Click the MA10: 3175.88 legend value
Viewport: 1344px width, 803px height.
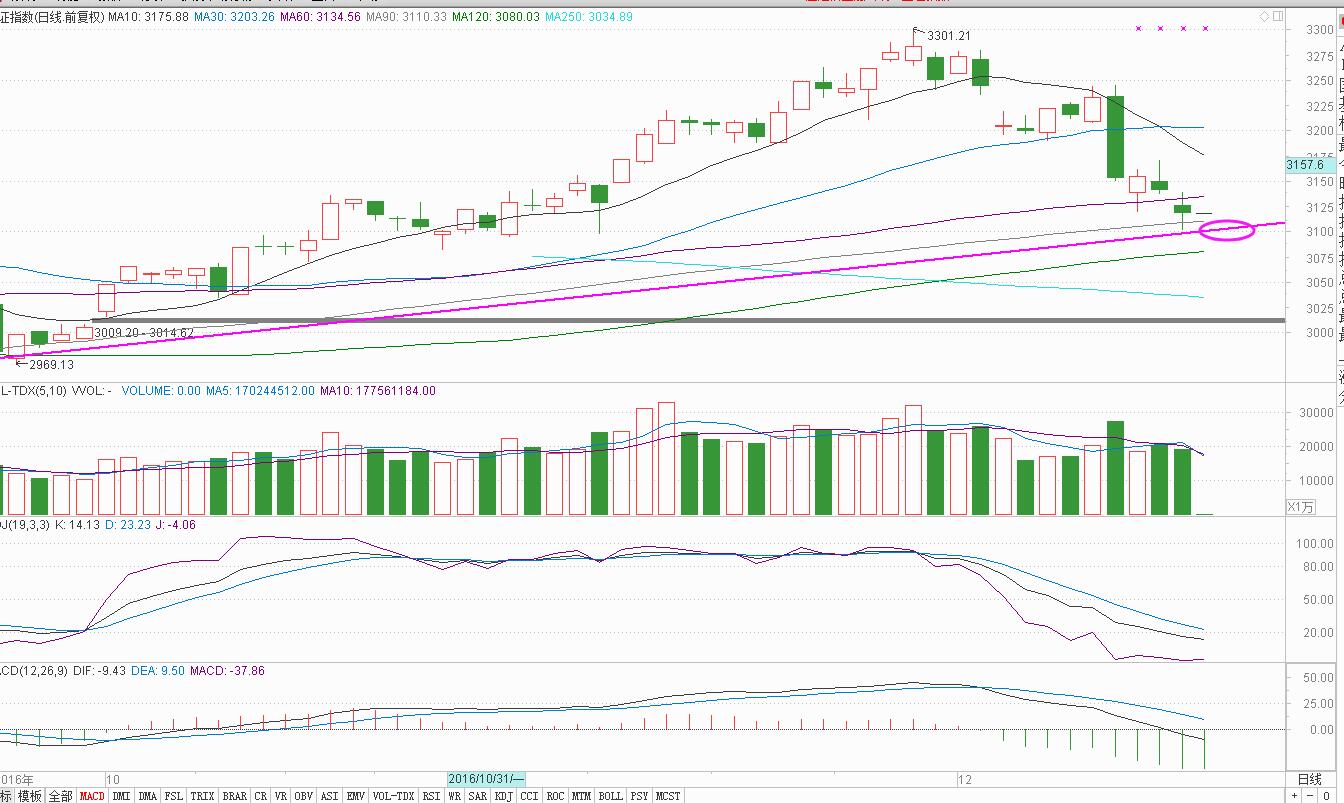[148, 17]
